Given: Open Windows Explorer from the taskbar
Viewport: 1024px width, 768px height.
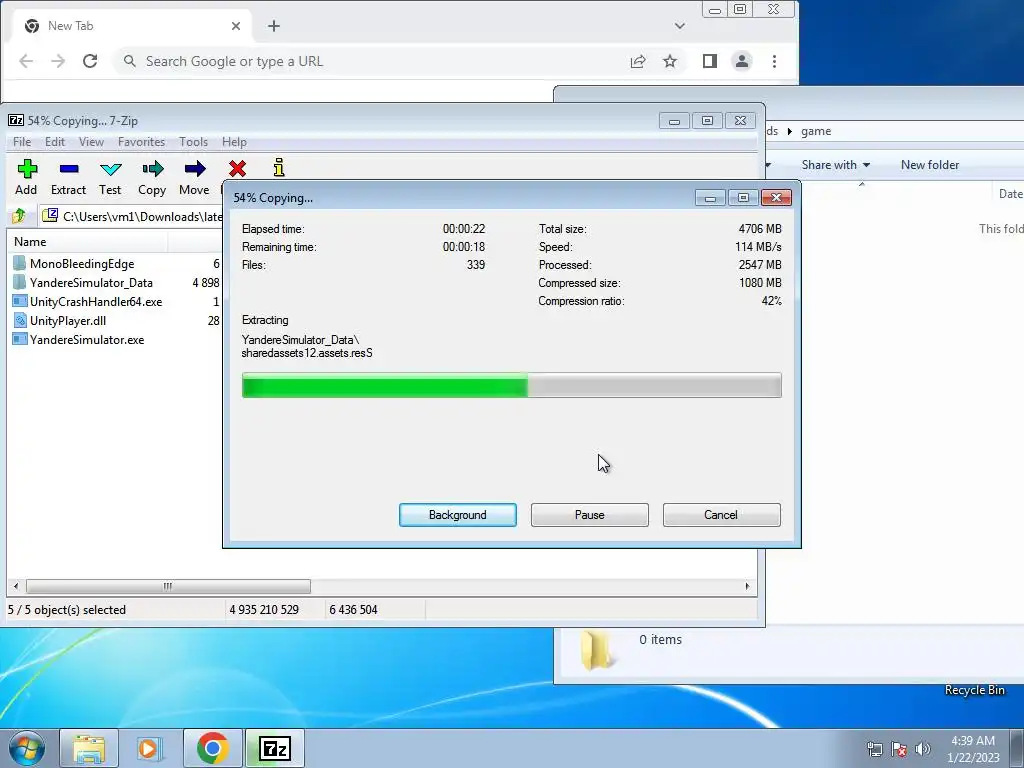Looking at the screenshot, I should 89,748.
